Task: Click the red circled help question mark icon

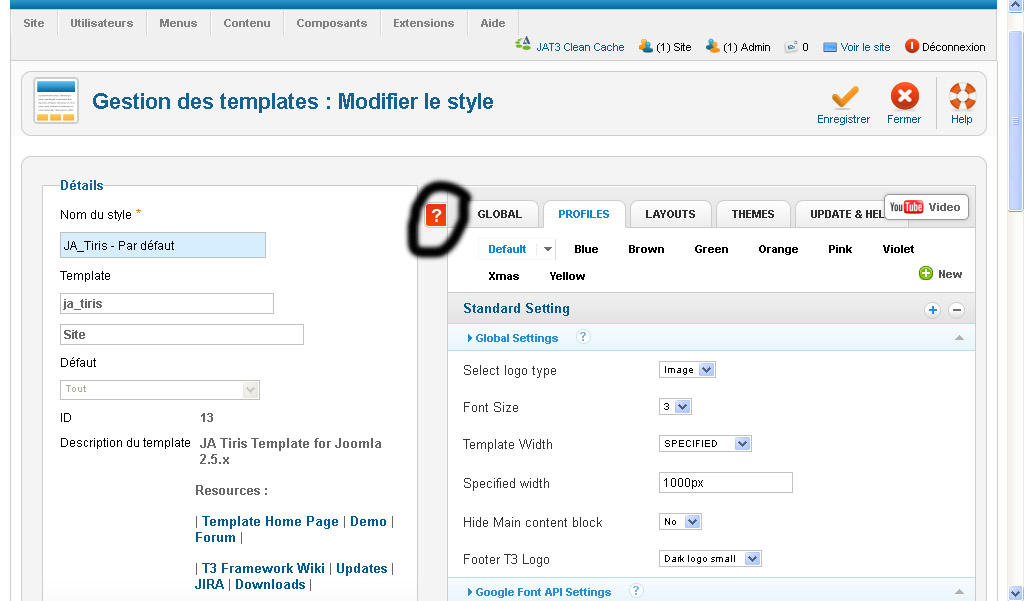Action: (x=435, y=214)
